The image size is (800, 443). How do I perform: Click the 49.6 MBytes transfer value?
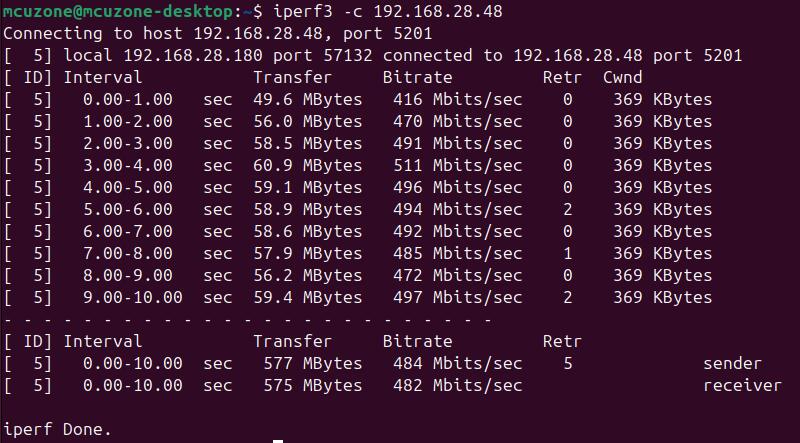coord(308,100)
